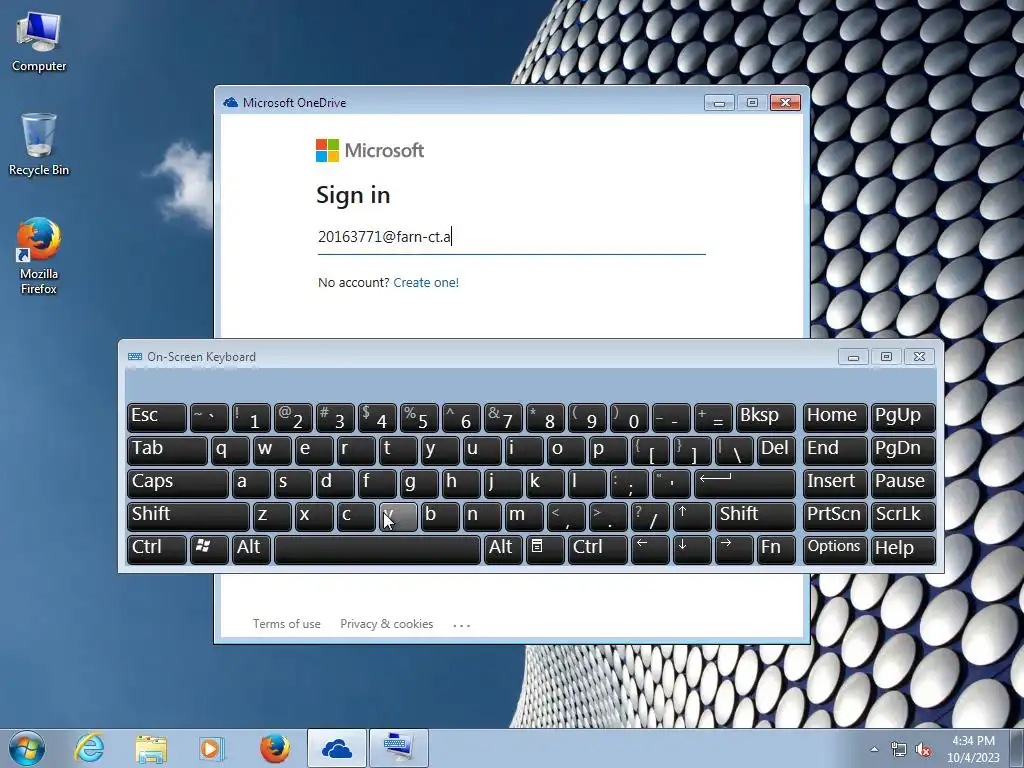This screenshot has width=1024, height=768.
Task: Open Windows Explorer folder in taskbar
Action: click(x=151, y=748)
